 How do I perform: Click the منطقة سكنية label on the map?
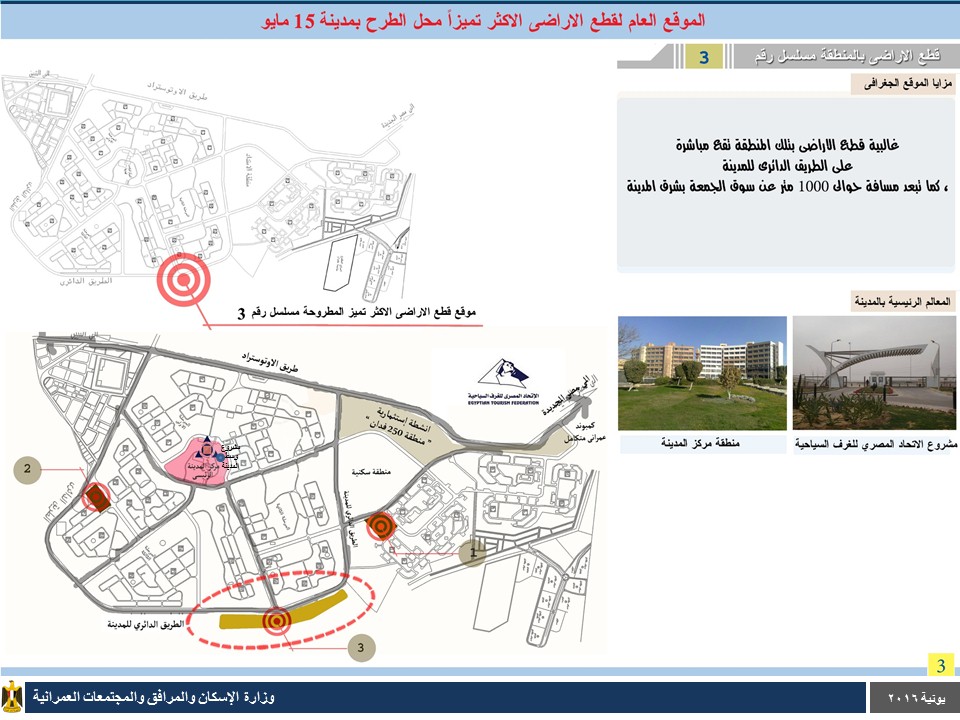(372, 471)
